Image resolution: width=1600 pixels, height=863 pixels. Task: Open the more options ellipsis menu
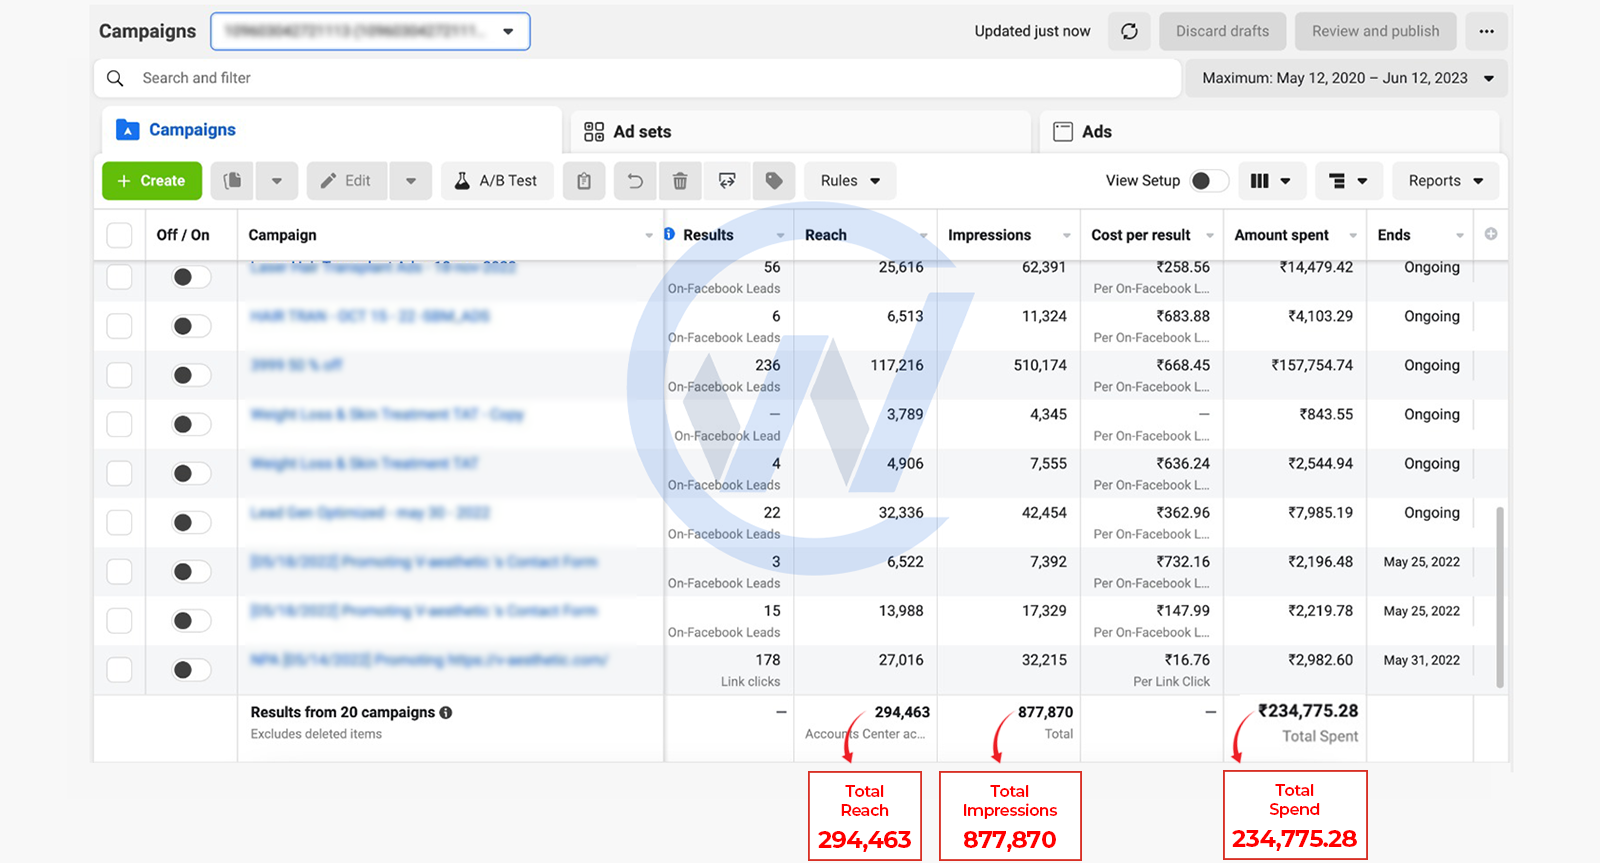point(1486,31)
